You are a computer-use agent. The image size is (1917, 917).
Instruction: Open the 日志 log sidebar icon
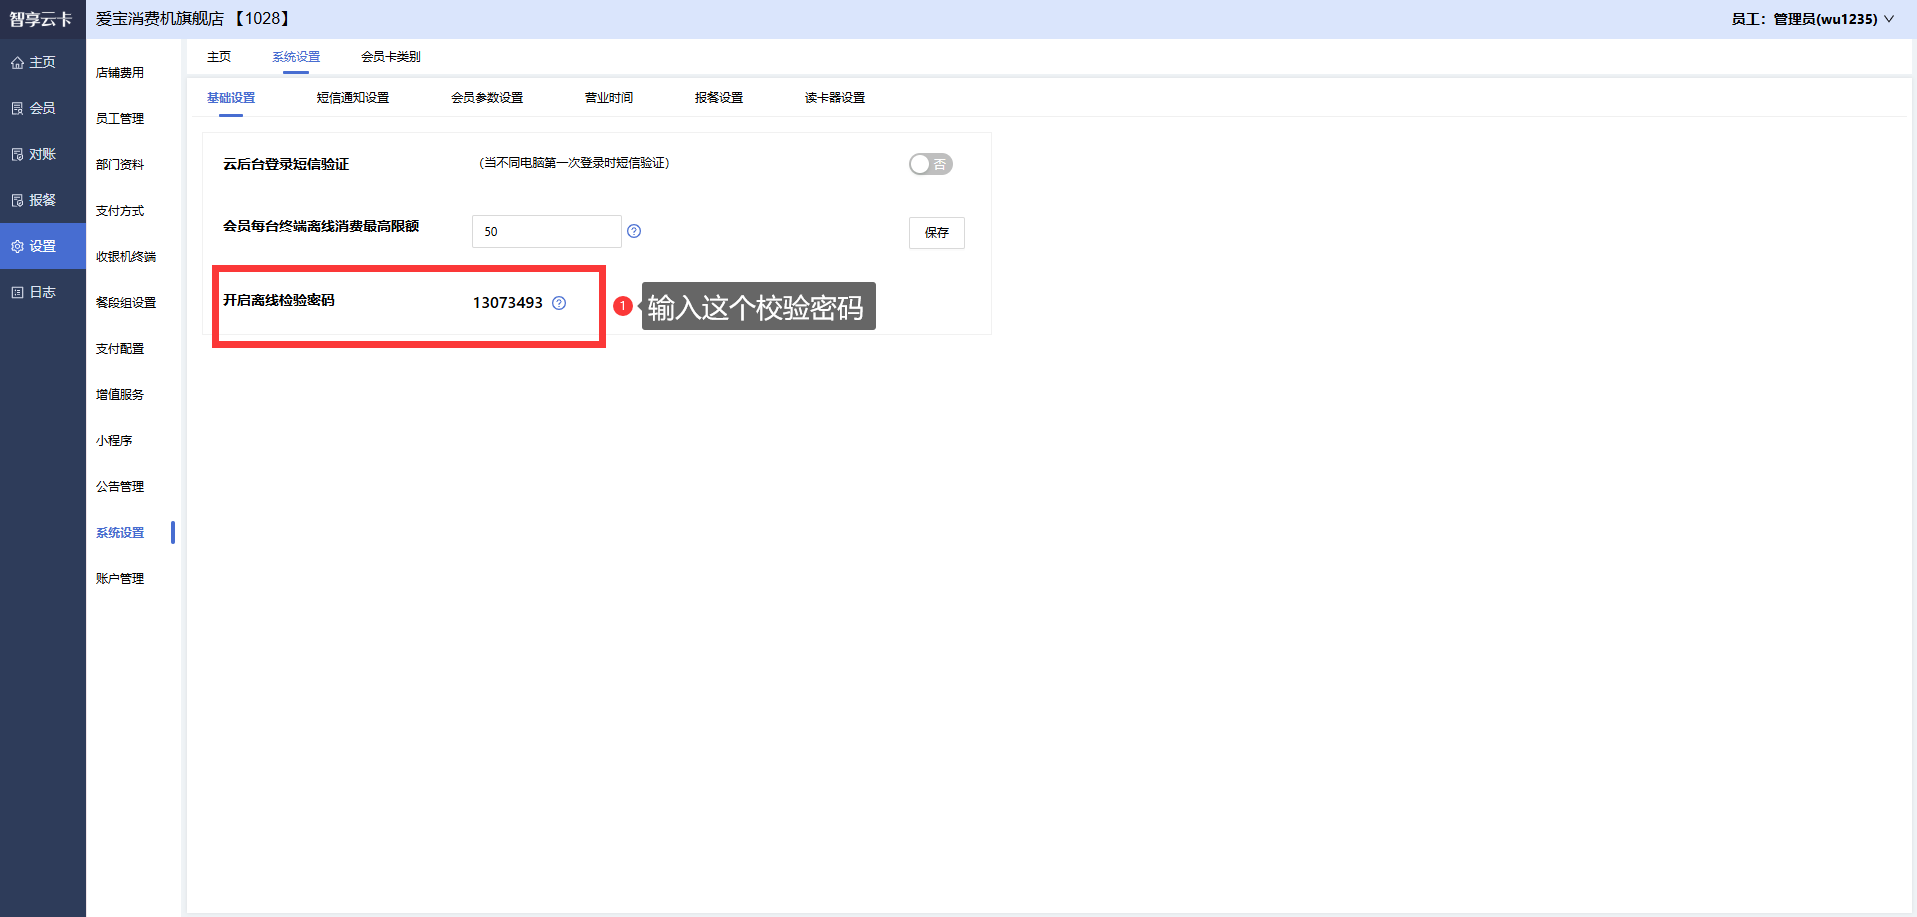(17, 293)
